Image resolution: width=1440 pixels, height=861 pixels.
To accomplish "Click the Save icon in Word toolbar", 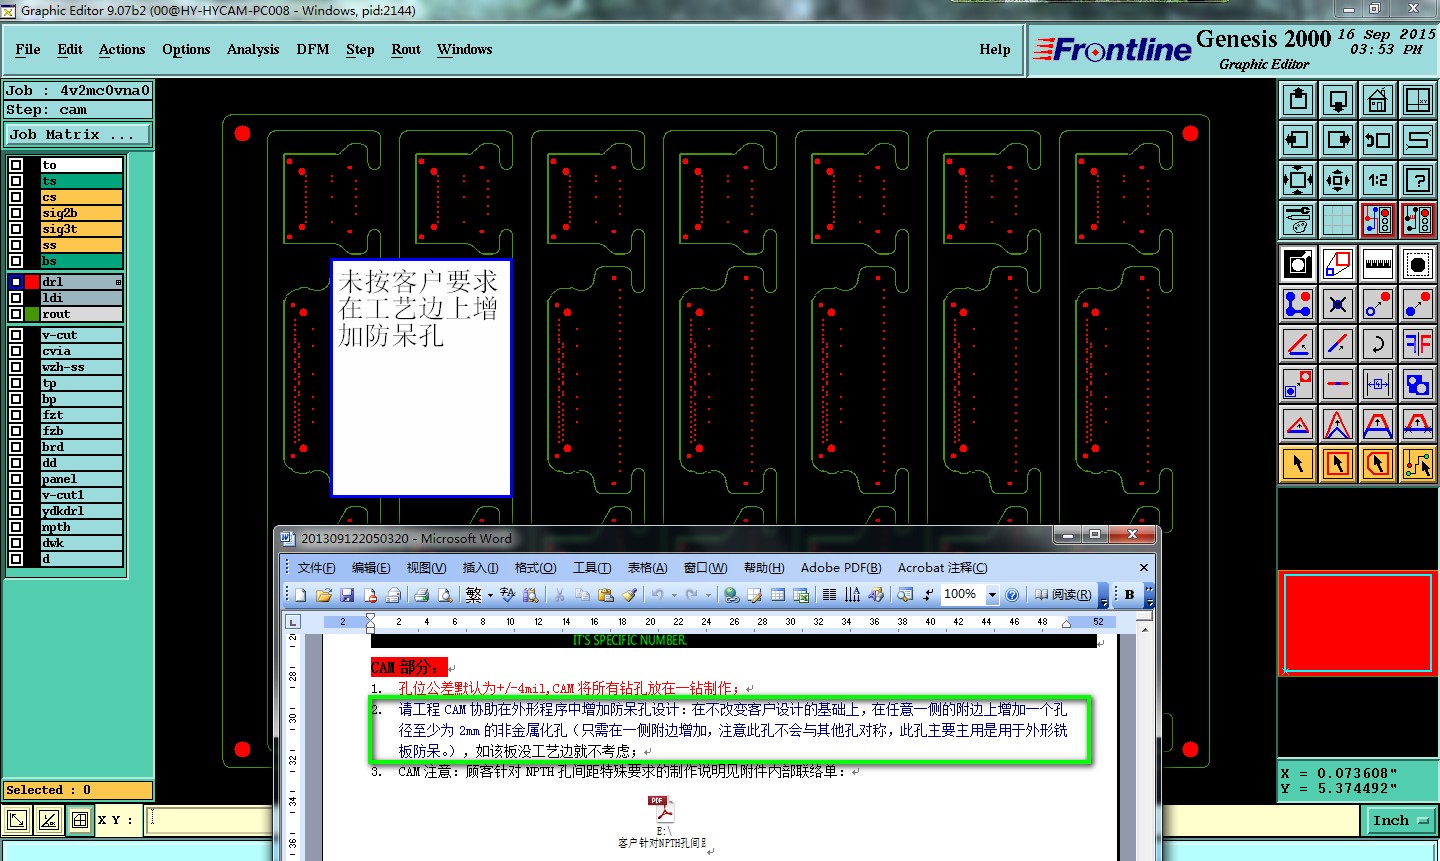I will (x=347, y=595).
